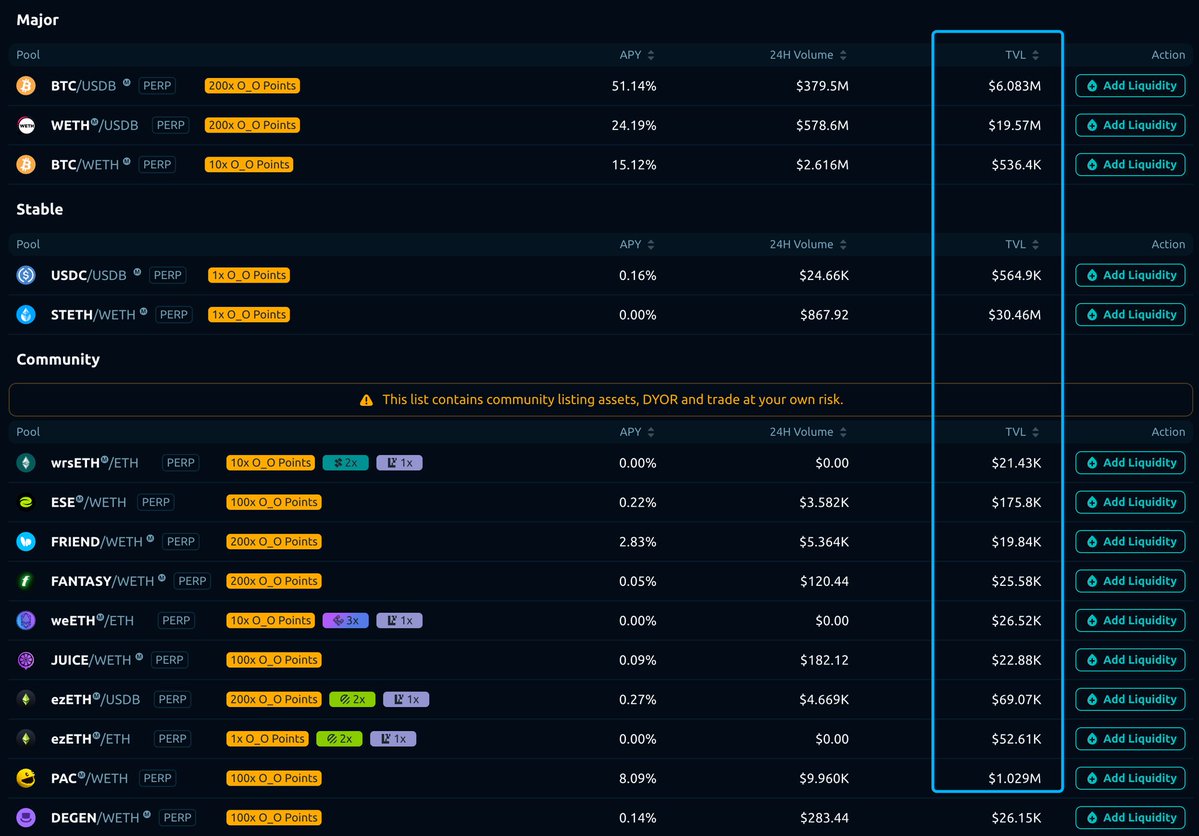
Task: Click the USDC coin icon in Stable section
Action: point(26,275)
